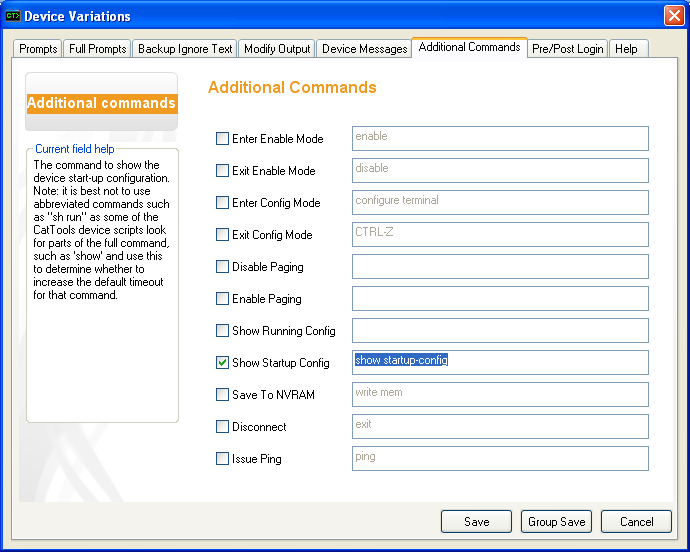Close the Device Variations window
Viewport: 690px width, 552px height.
pyautogui.click(x=674, y=16)
